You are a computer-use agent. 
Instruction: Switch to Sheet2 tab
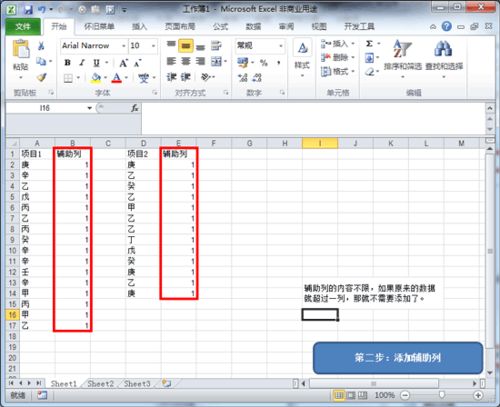[100, 384]
